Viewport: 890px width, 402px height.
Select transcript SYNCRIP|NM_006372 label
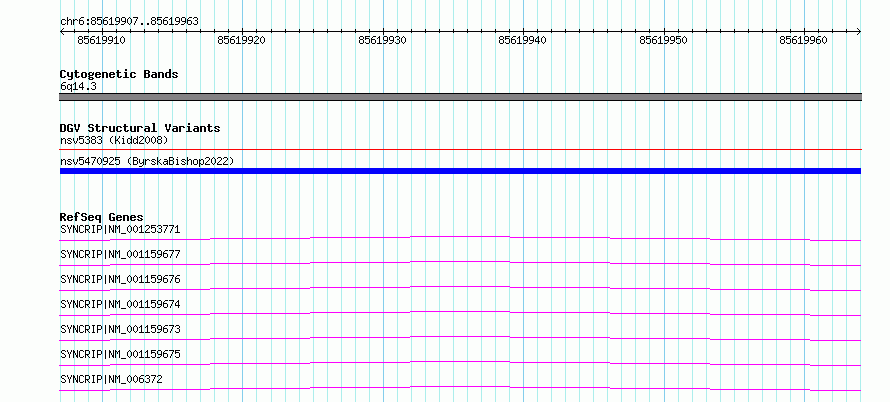pyautogui.click(x=111, y=379)
